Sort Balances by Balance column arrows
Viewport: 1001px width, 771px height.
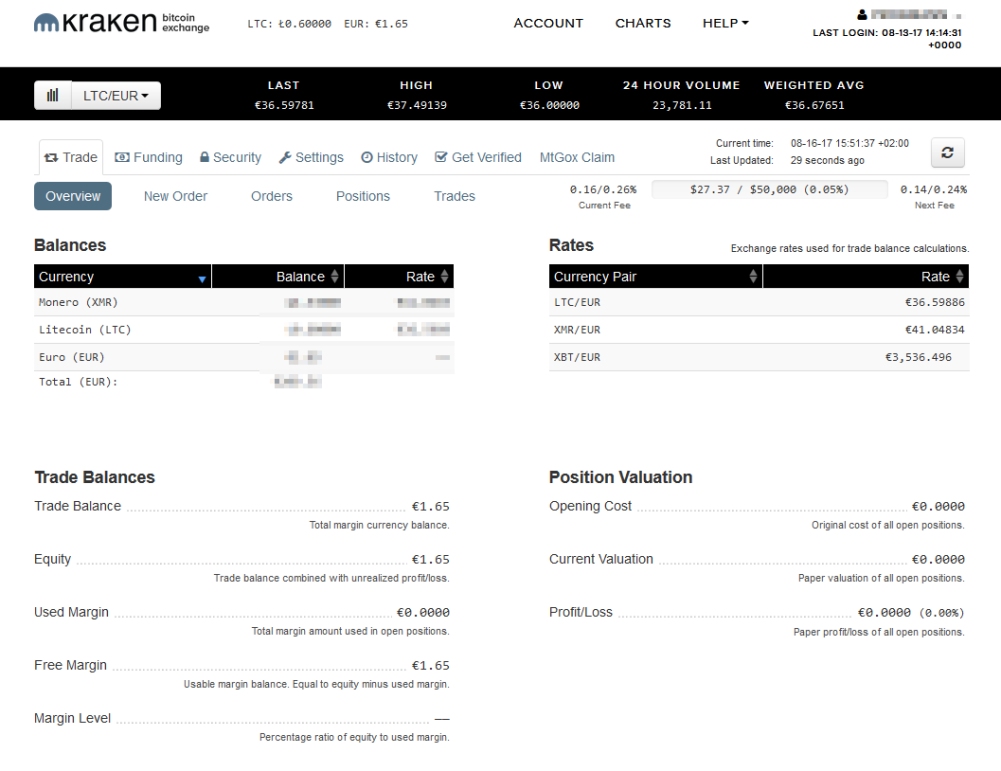pyautogui.click(x=335, y=276)
